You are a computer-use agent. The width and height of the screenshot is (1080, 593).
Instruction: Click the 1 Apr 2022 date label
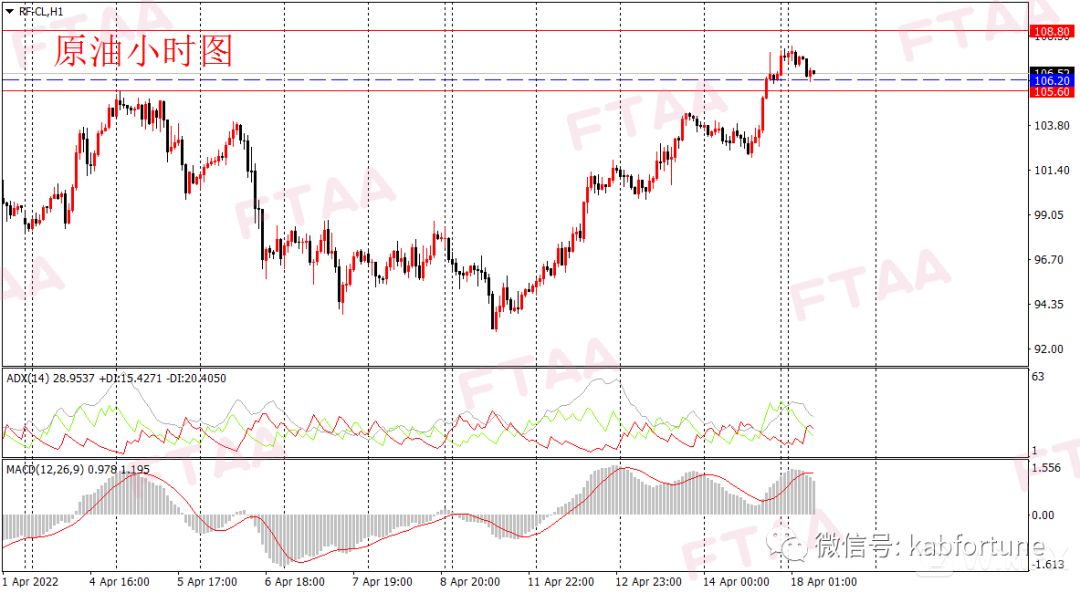[31, 581]
